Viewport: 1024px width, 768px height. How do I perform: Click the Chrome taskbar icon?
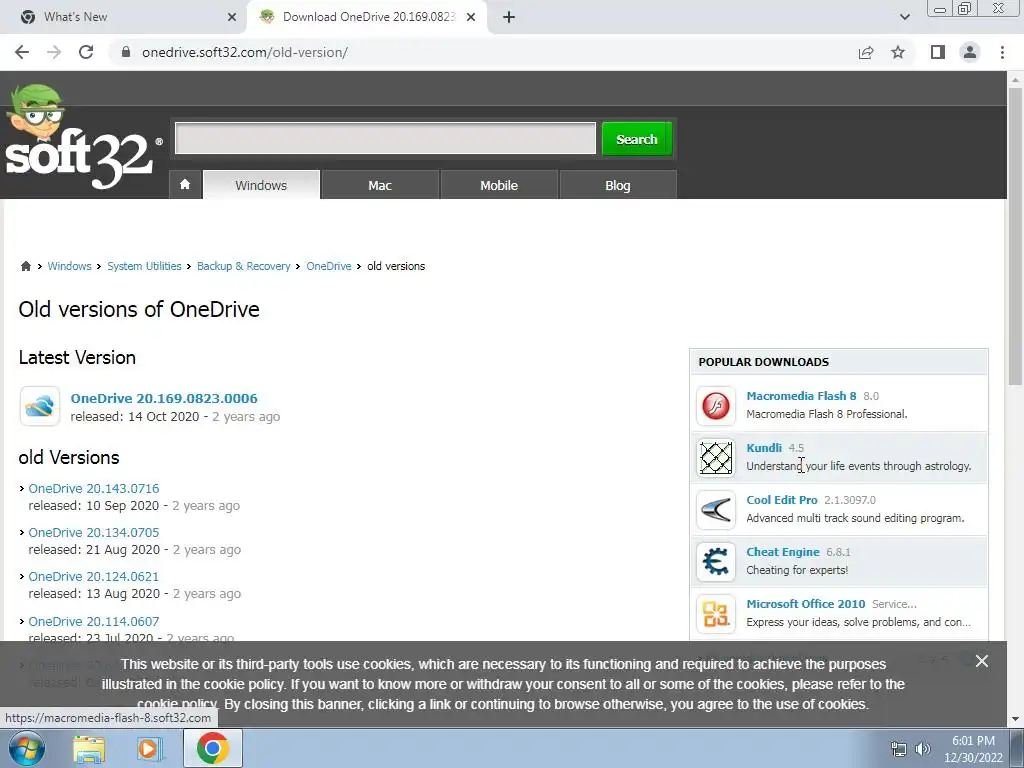[213, 748]
